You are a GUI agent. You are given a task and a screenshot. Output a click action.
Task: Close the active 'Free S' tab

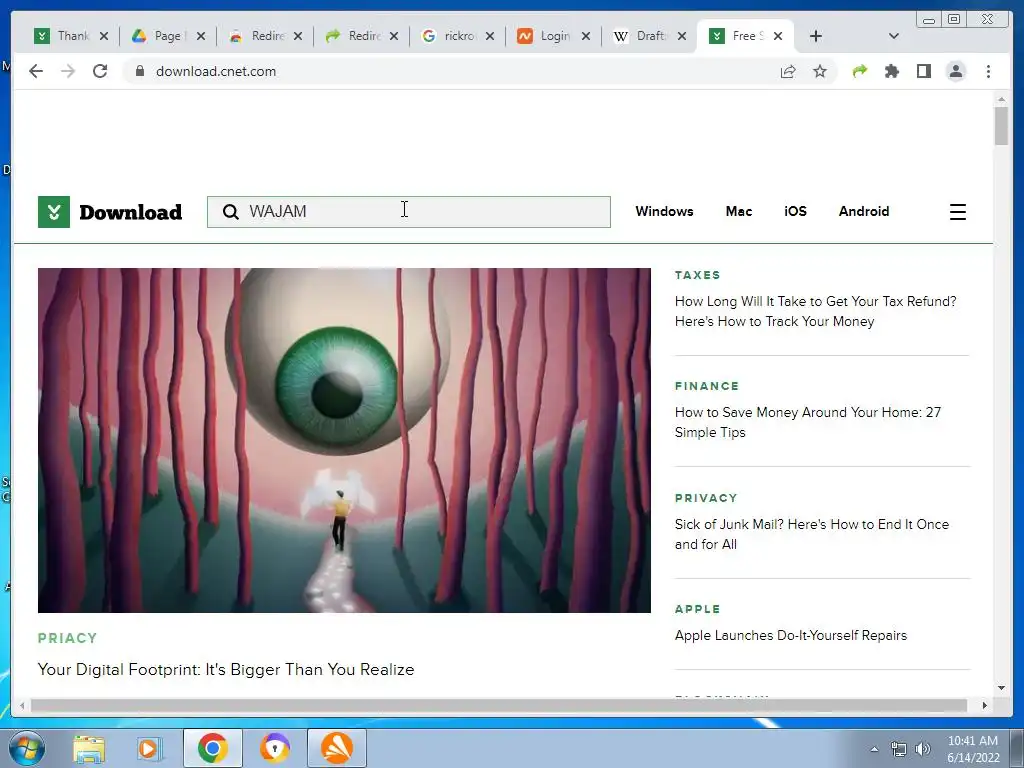coord(778,36)
